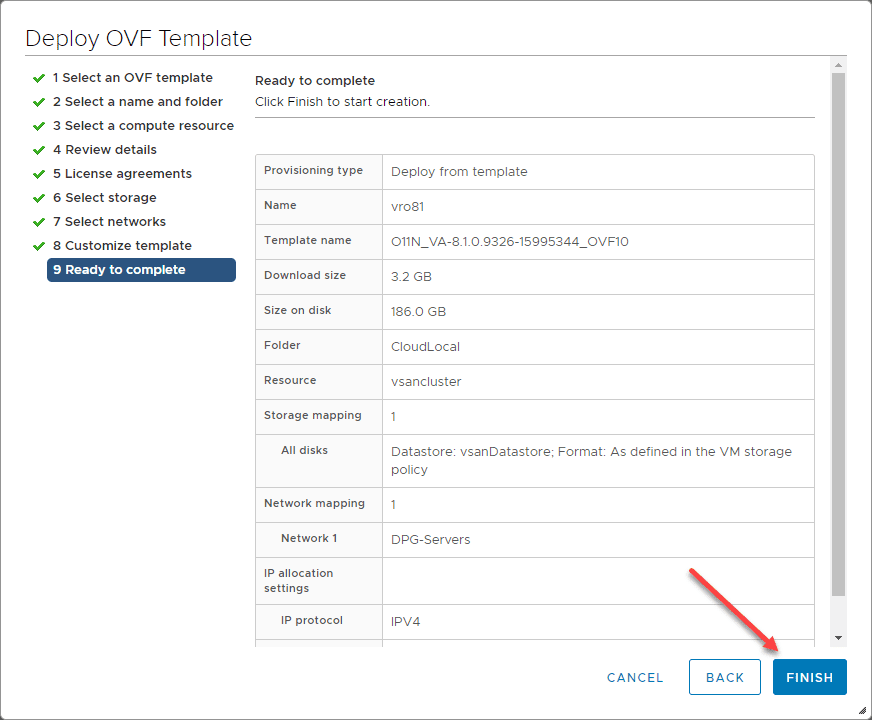Select the Select an OVF template step

coord(133,77)
